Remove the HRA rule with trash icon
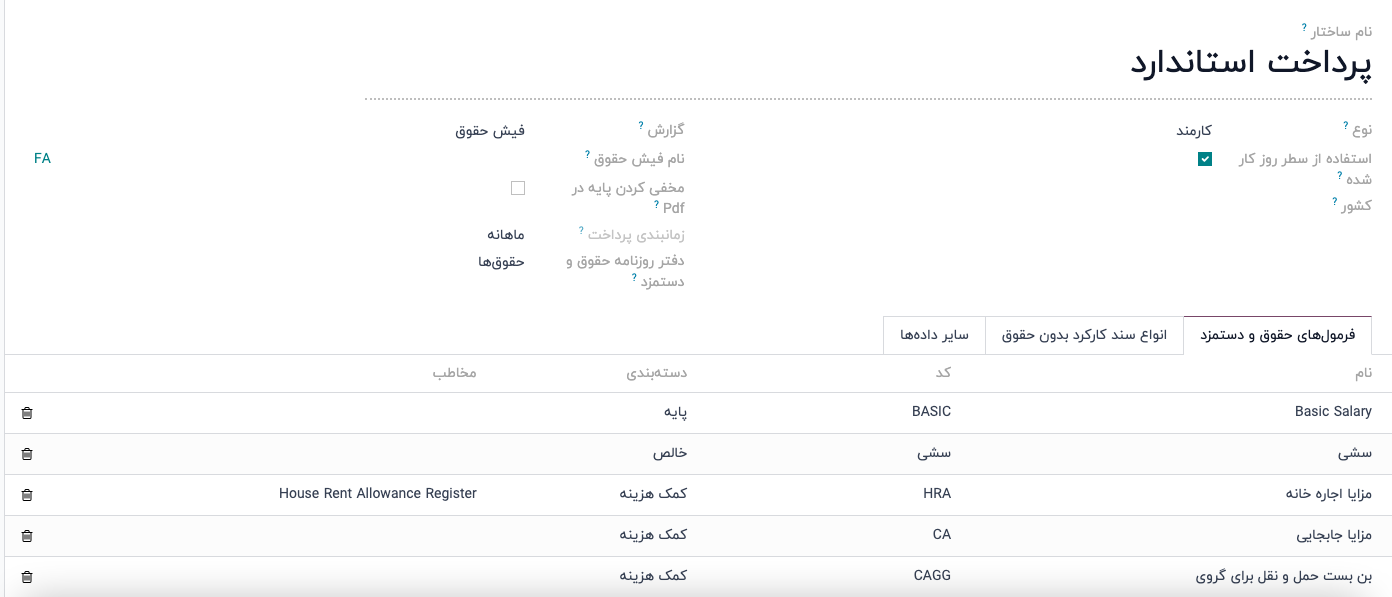This screenshot has height=597, width=1392. (27, 494)
